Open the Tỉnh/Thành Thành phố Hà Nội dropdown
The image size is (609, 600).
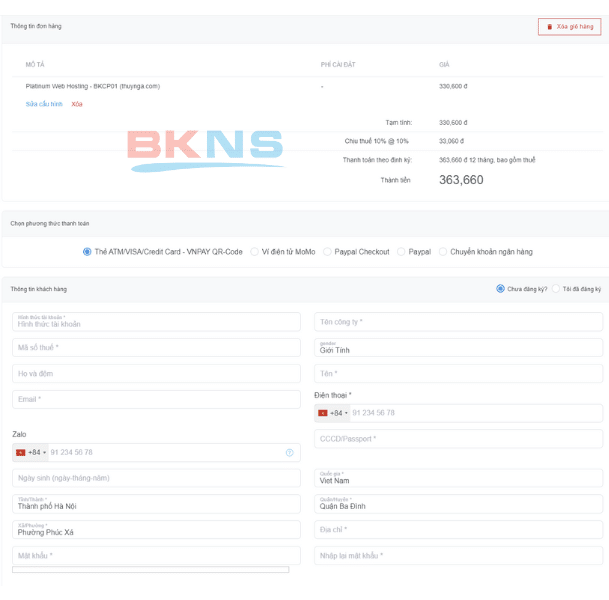pos(156,504)
